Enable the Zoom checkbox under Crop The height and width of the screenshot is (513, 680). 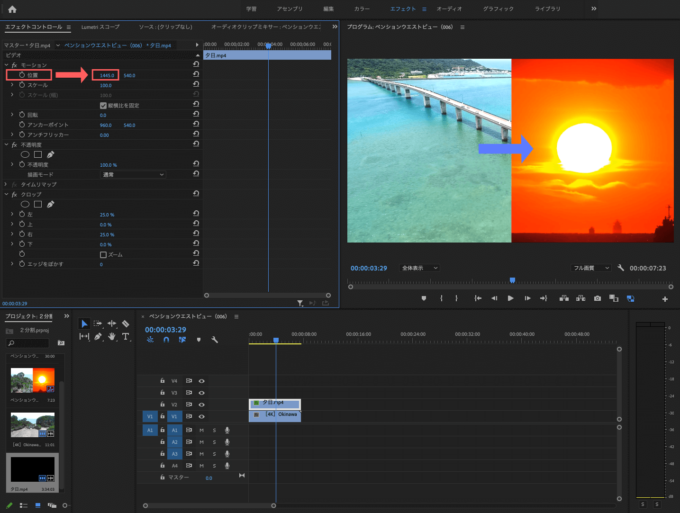pyautogui.click(x=103, y=255)
